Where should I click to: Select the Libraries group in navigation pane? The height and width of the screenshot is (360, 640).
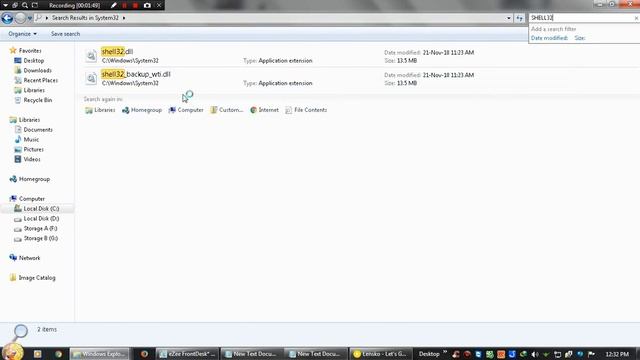tap(25, 120)
